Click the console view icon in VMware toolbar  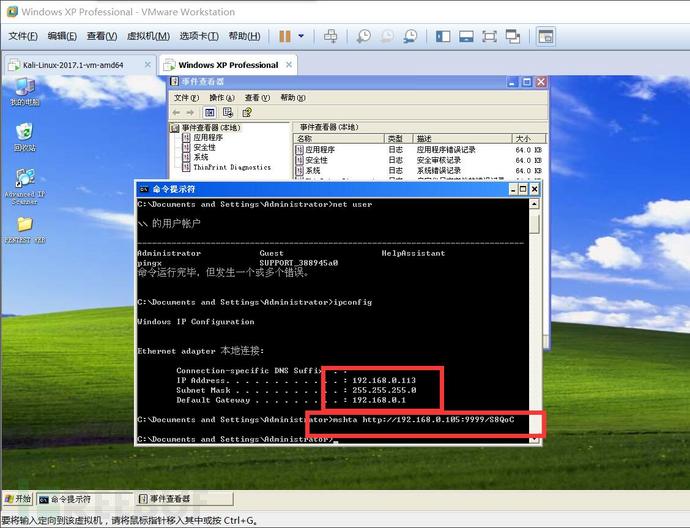coord(546,36)
